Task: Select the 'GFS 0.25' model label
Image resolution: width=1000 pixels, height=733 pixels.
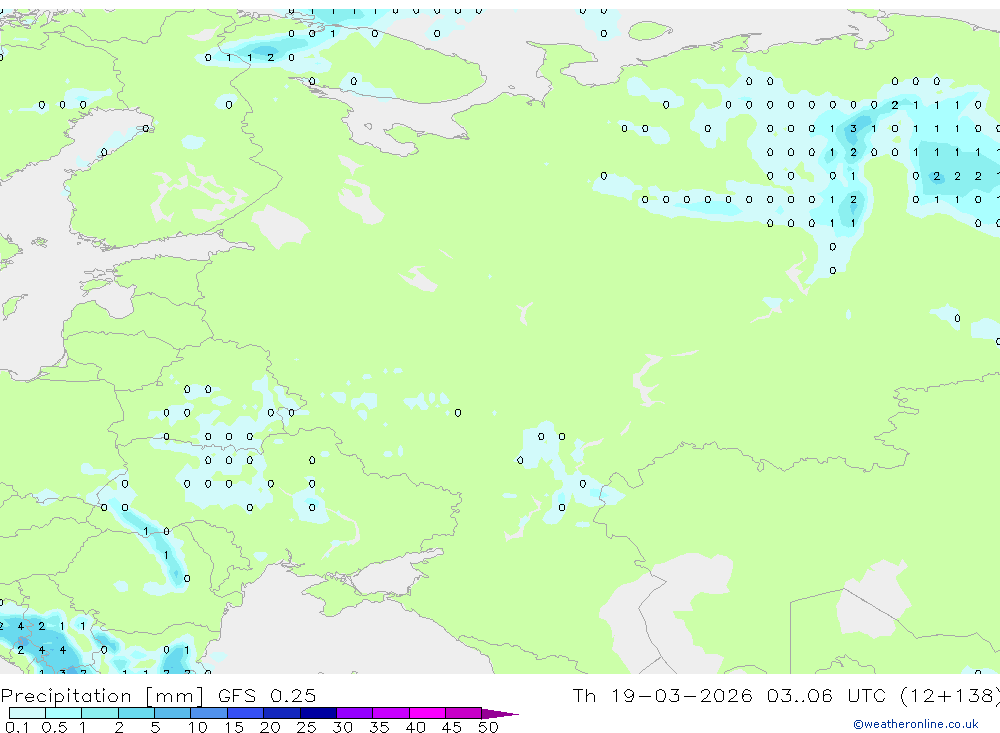Action: pos(267,696)
